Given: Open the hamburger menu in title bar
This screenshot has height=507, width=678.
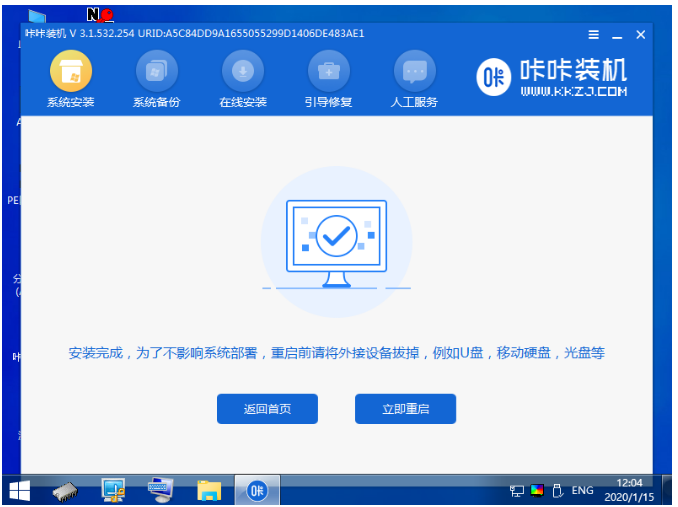Looking at the screenshot, I should 594,35.
